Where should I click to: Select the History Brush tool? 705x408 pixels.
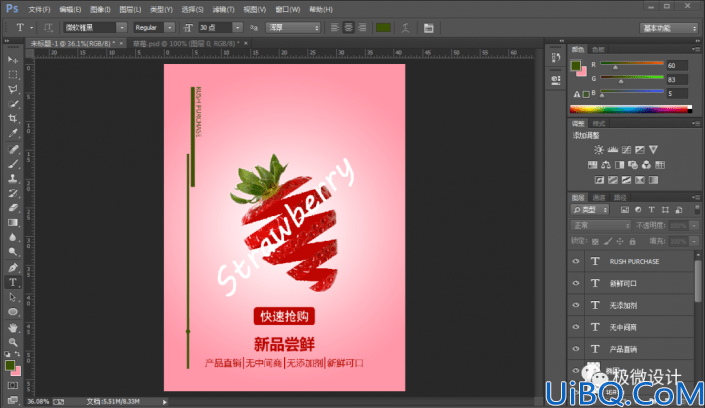point(13,193)
